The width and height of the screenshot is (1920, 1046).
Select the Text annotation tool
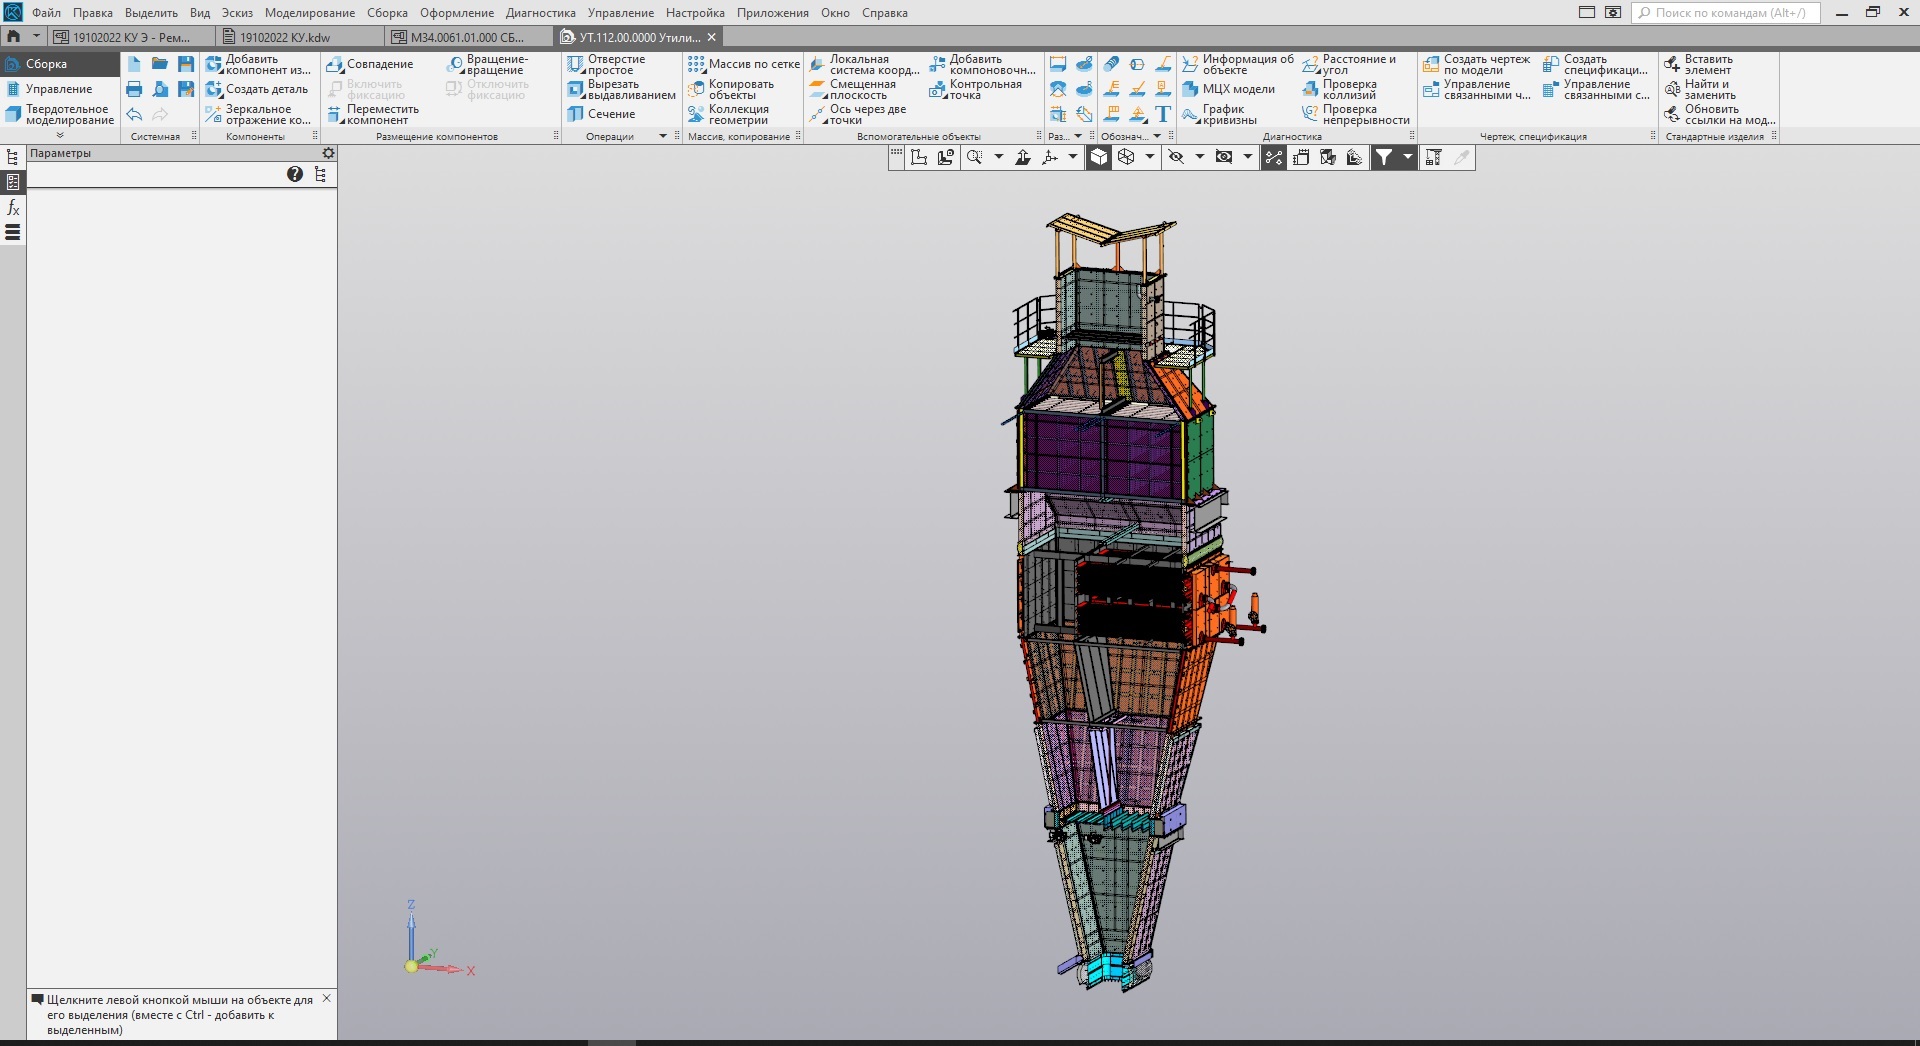[1163, 114]
